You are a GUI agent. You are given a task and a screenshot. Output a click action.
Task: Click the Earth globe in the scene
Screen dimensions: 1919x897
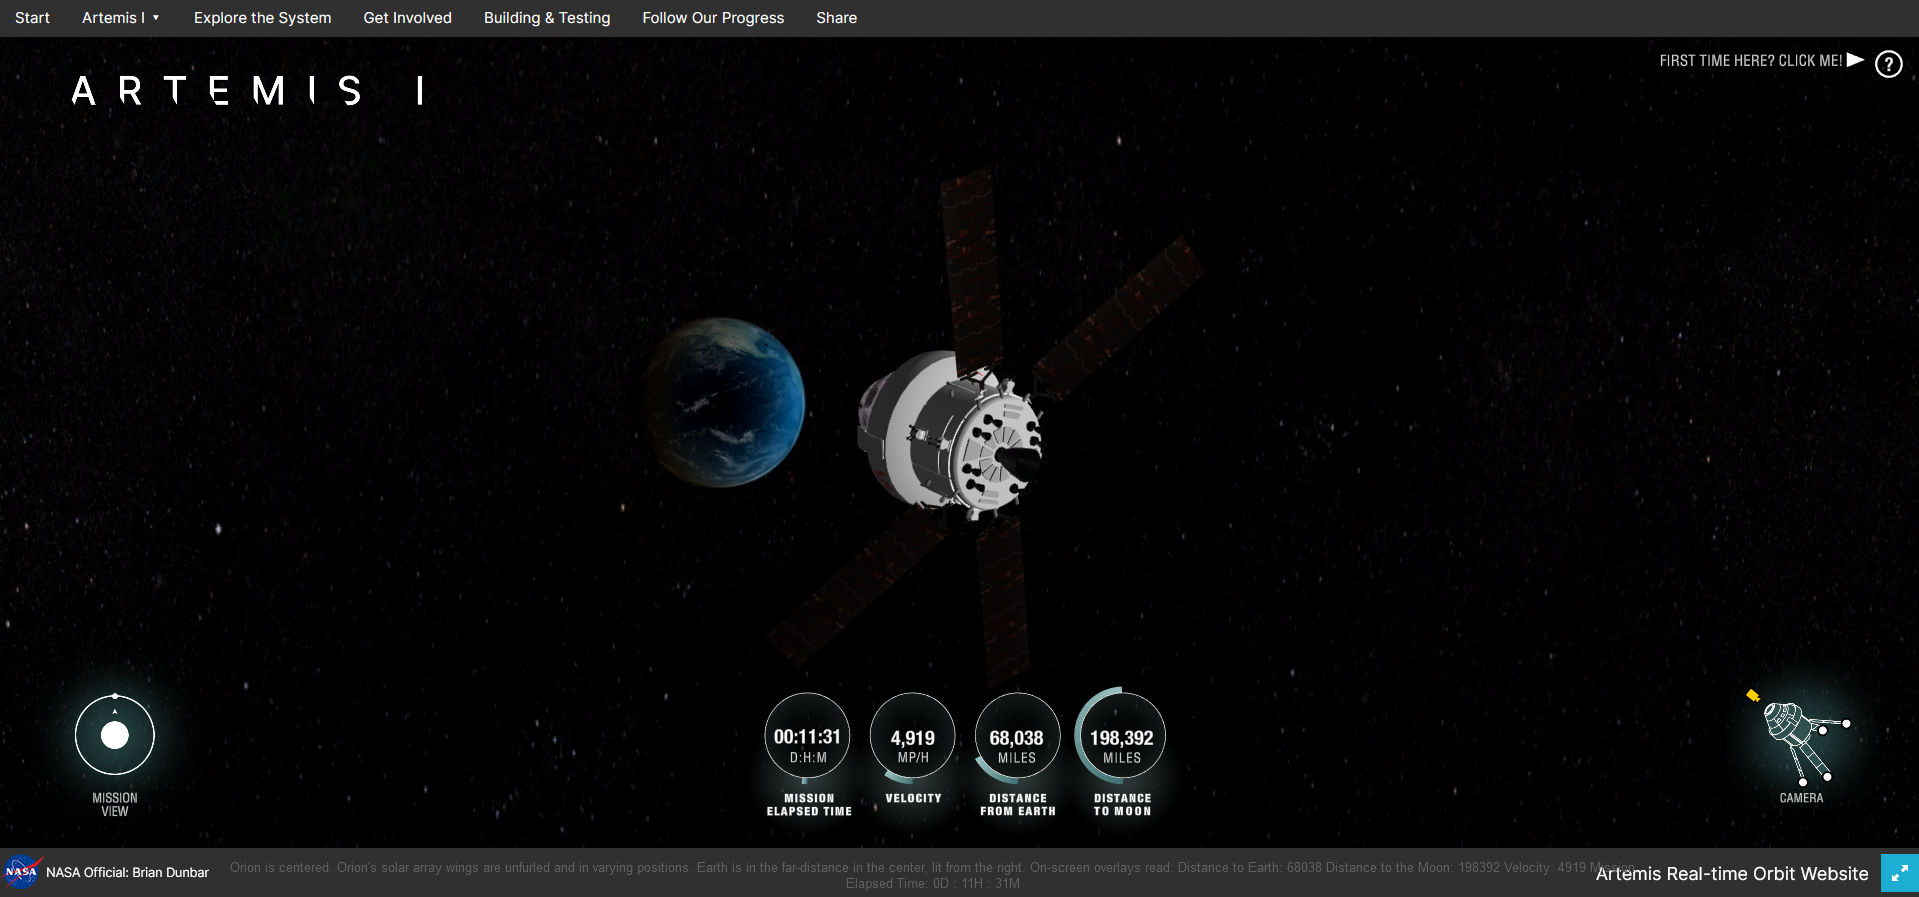coord(725,402)
